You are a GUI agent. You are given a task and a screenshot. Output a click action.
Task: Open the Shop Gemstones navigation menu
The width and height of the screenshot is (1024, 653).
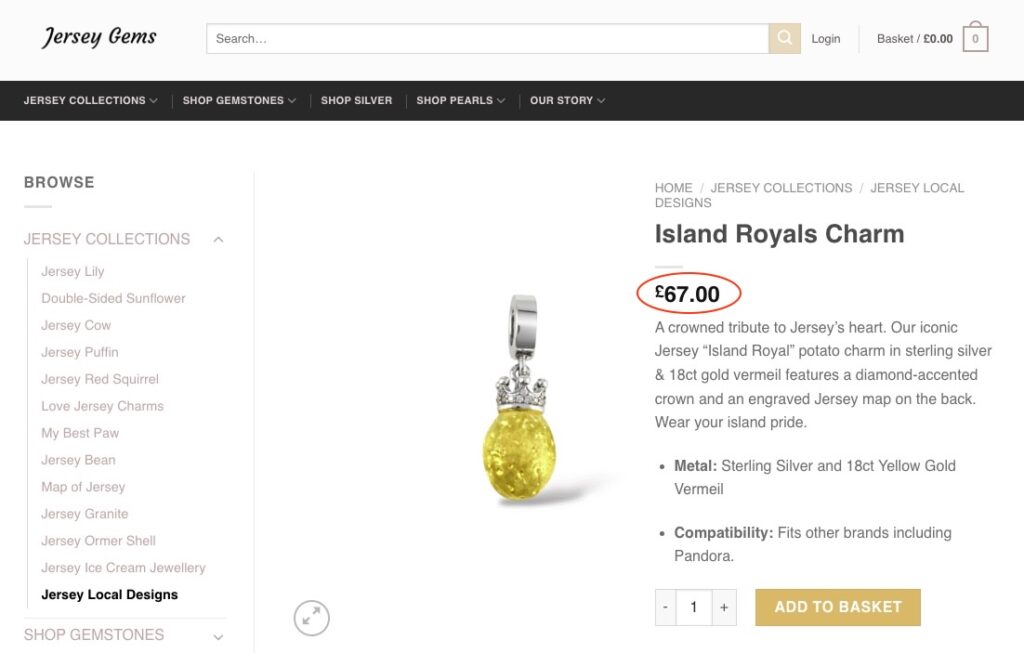click(238, 100)
